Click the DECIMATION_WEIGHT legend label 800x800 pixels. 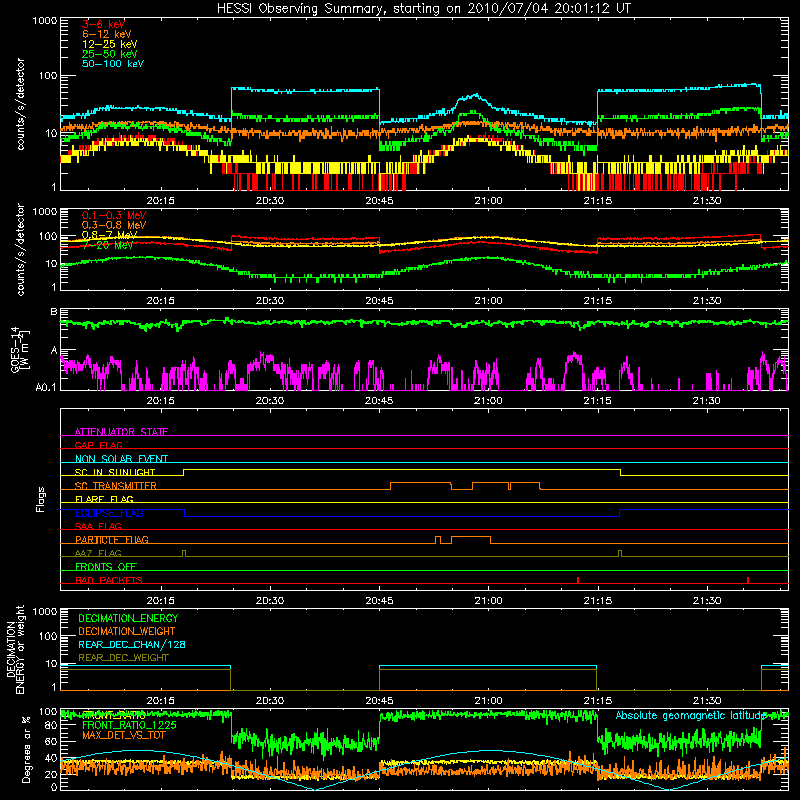click(127, 631)
